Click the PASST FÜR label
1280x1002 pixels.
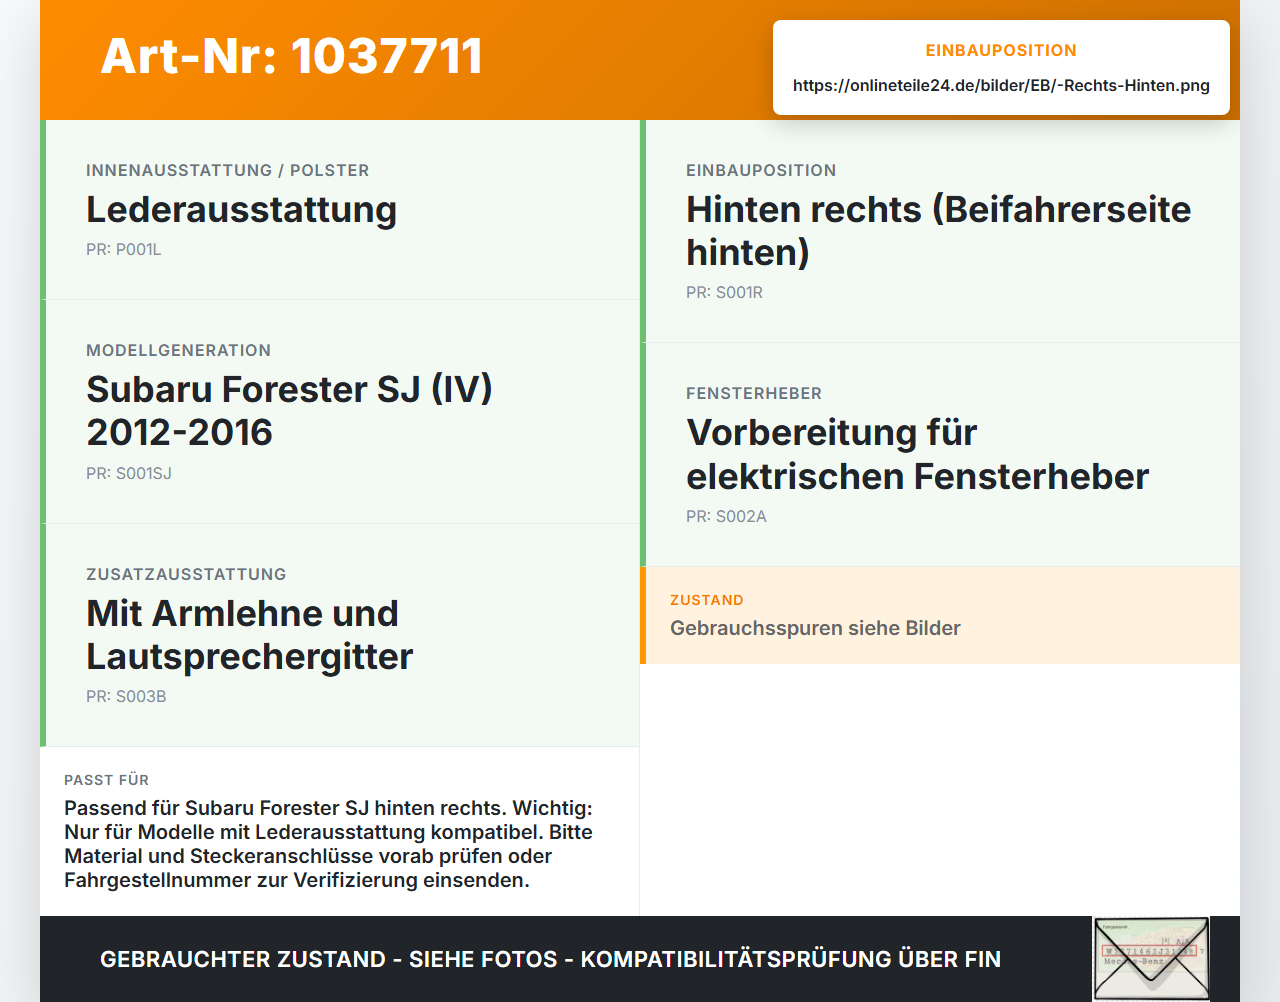click(106, 780)
